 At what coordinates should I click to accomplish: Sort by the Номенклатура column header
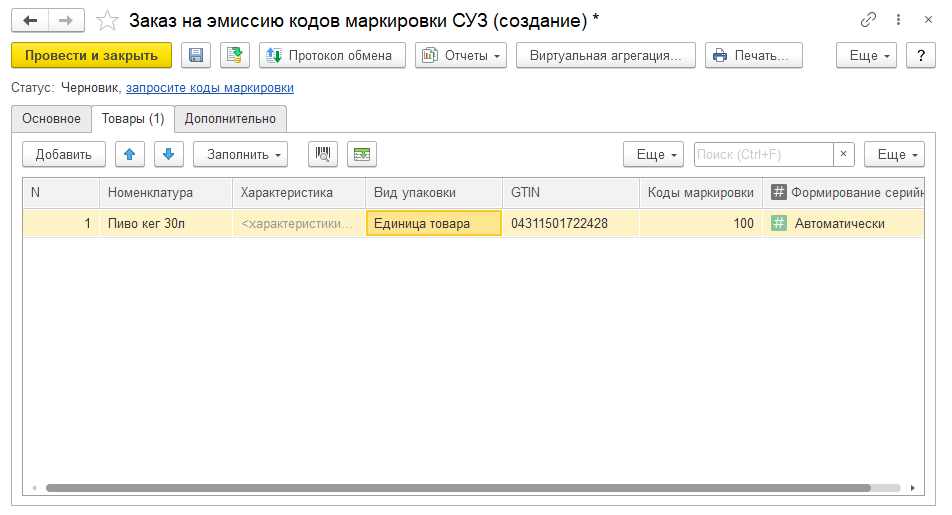[166, 193]
